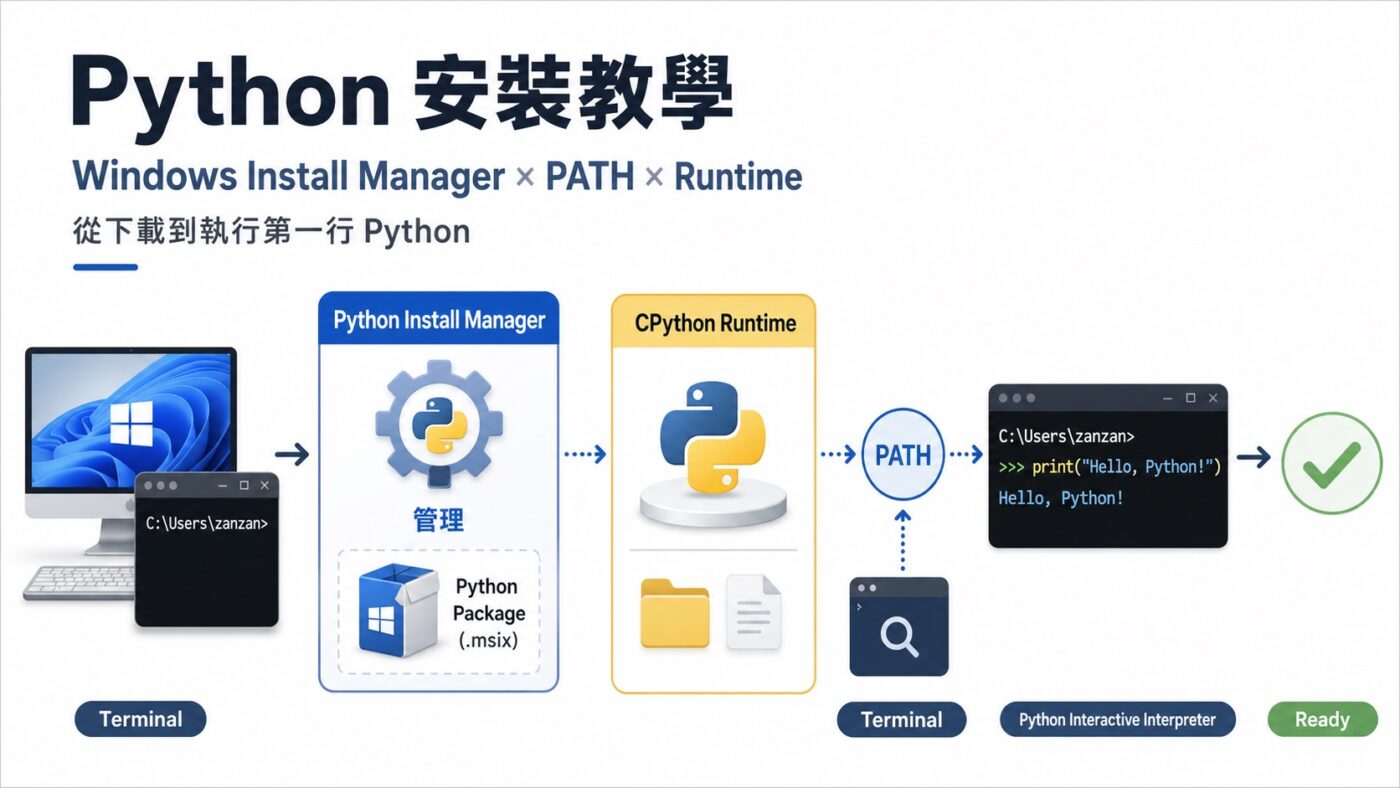This screenshot has width=1400, height=788.
Task: Click the magnifier search terminal icon
Action: click(899, 626)
